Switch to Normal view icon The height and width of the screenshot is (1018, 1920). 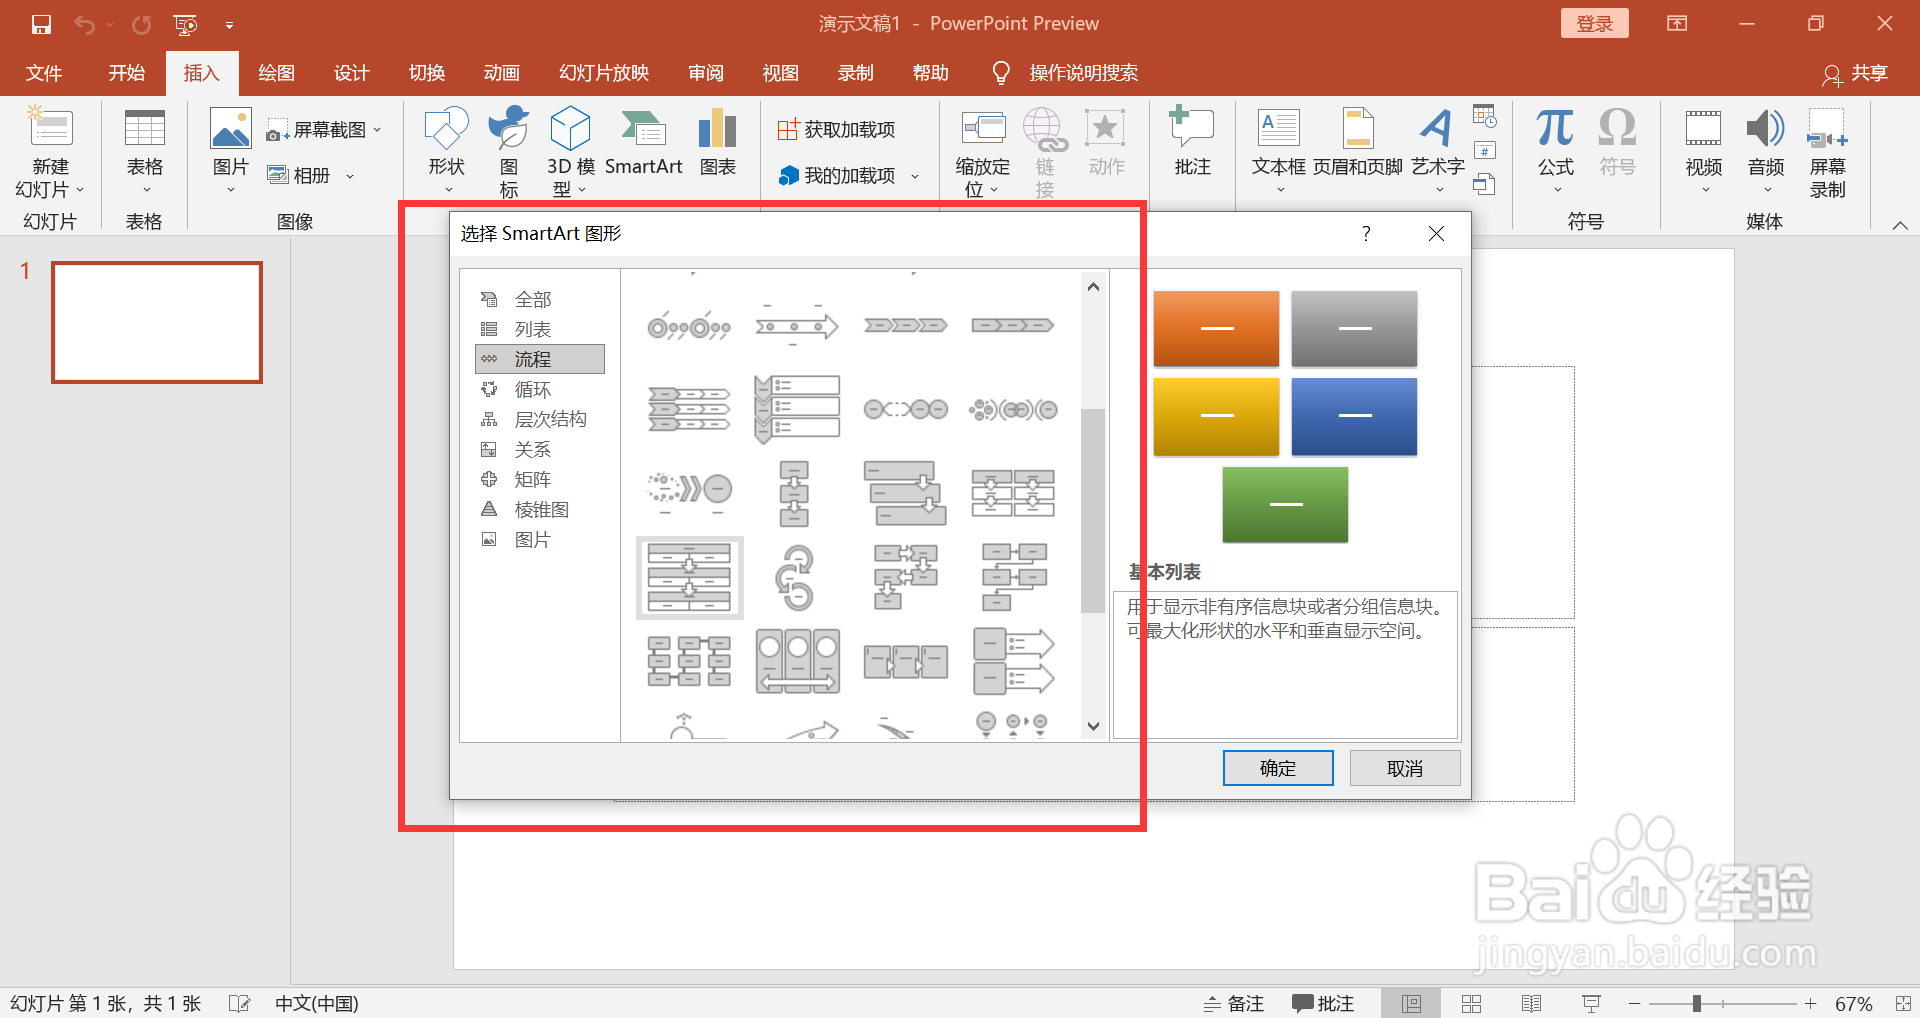(x=1411, y=1003)
